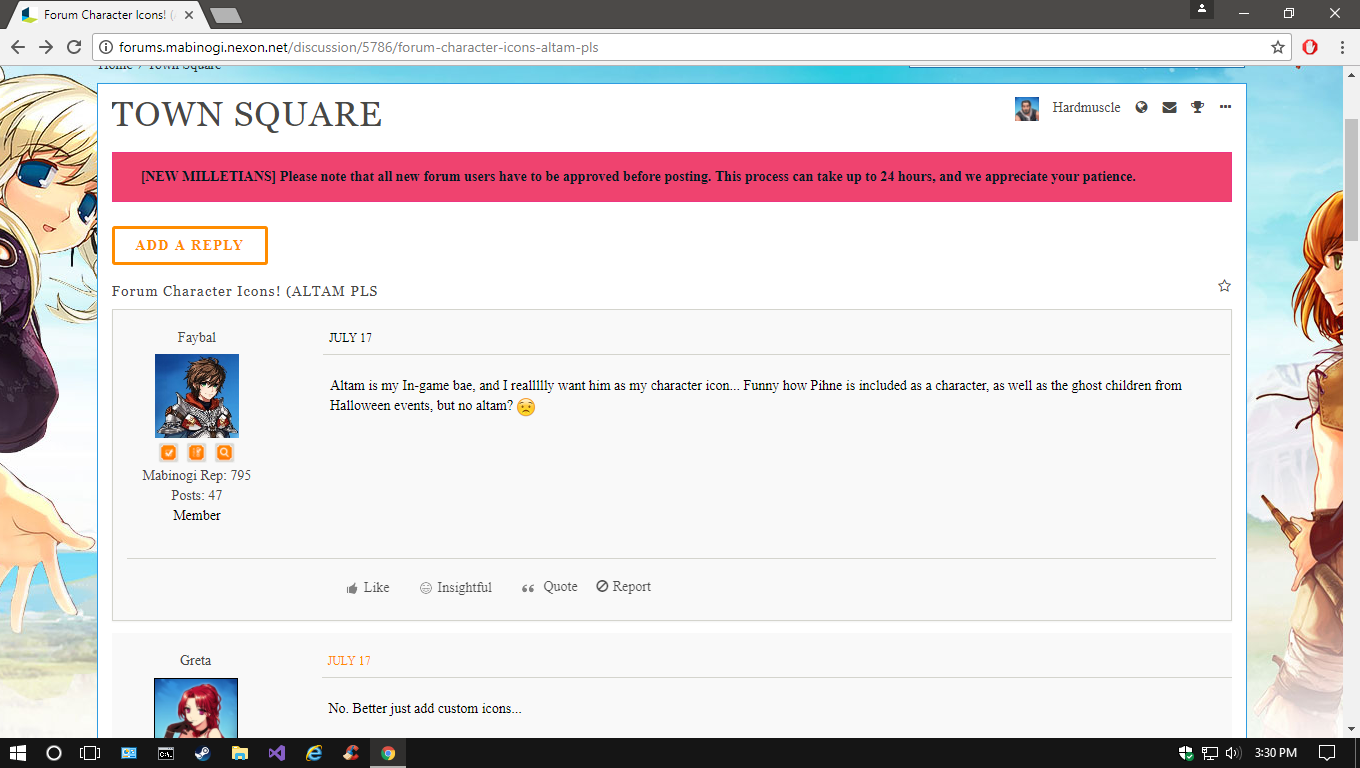Click the Chrome taskbar icon
The image size is (1360, 768).
(x=388, y=753)
